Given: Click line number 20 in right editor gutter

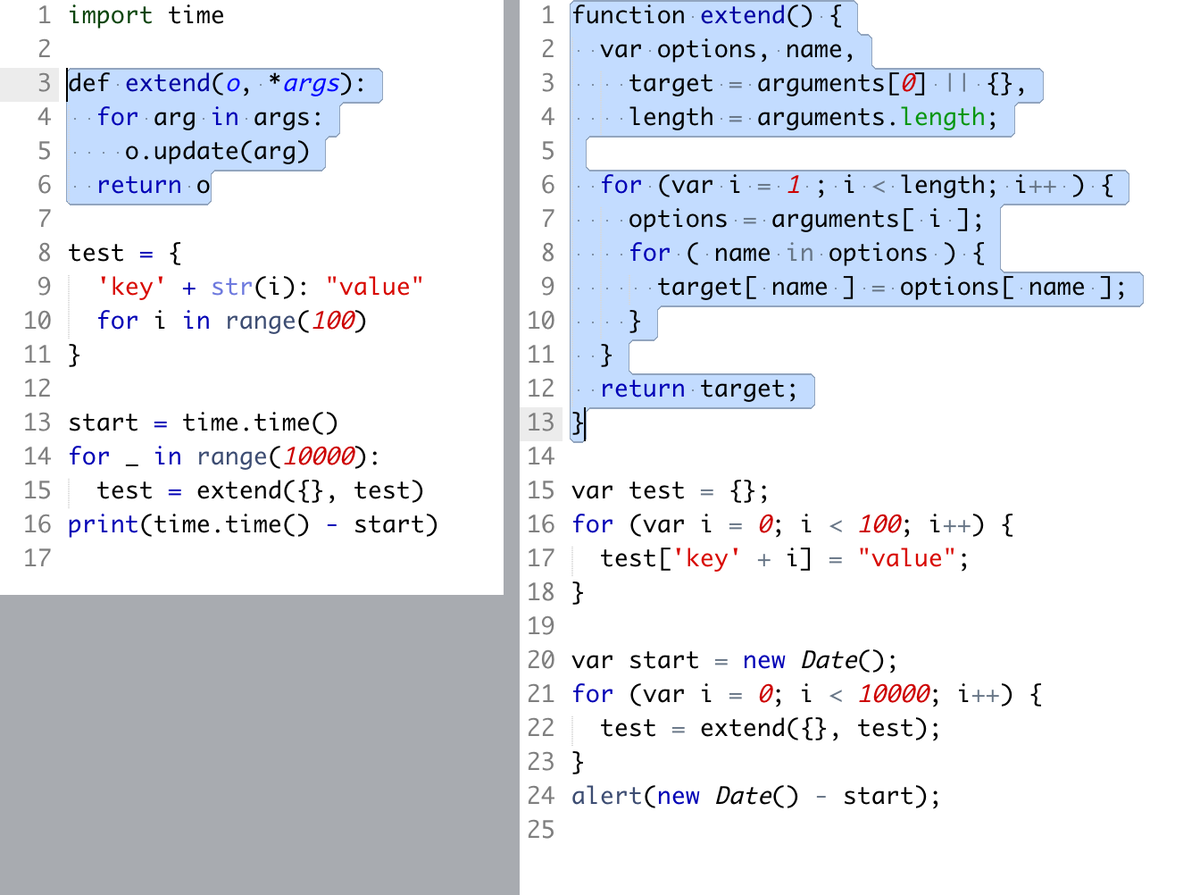Looking at the screenshot, I should click(541, 661).
